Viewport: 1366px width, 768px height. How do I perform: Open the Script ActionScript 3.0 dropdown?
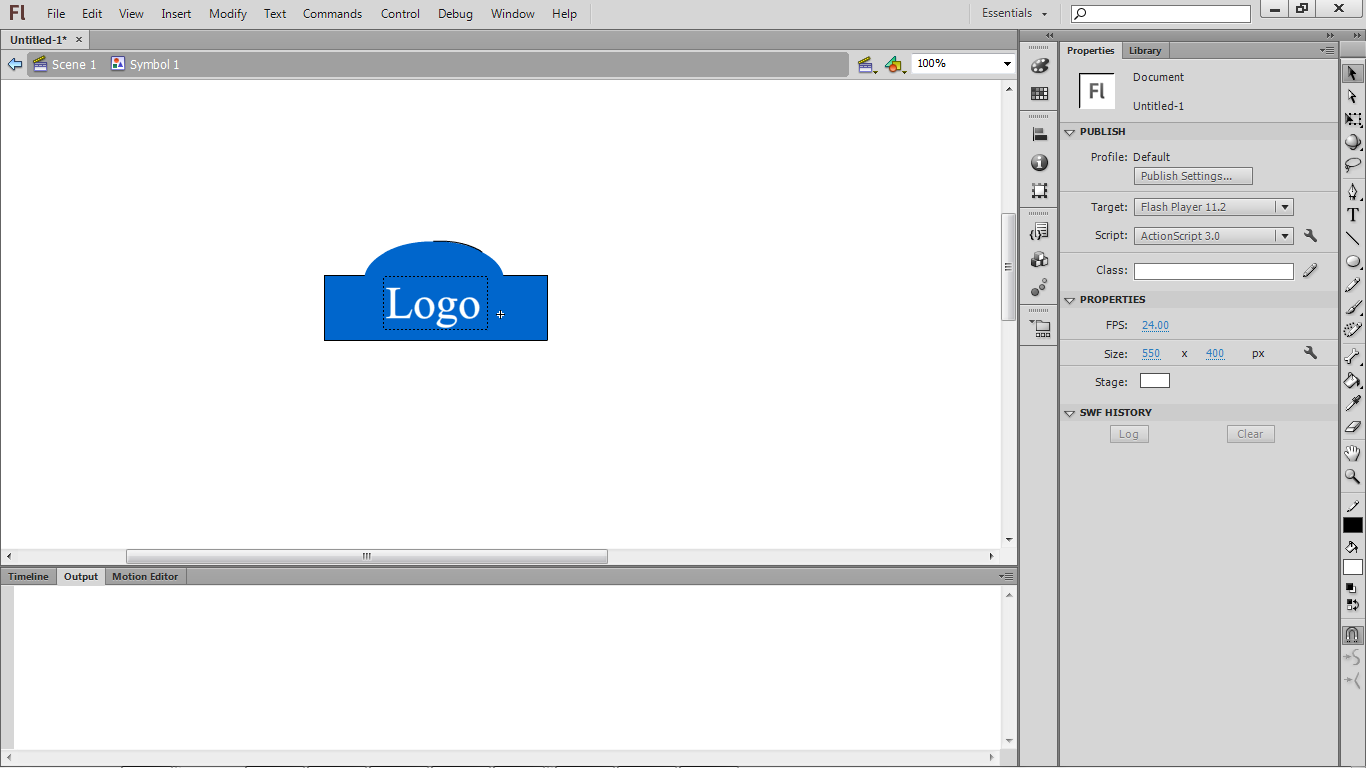pyautogui.click(x=1214, y=236)
